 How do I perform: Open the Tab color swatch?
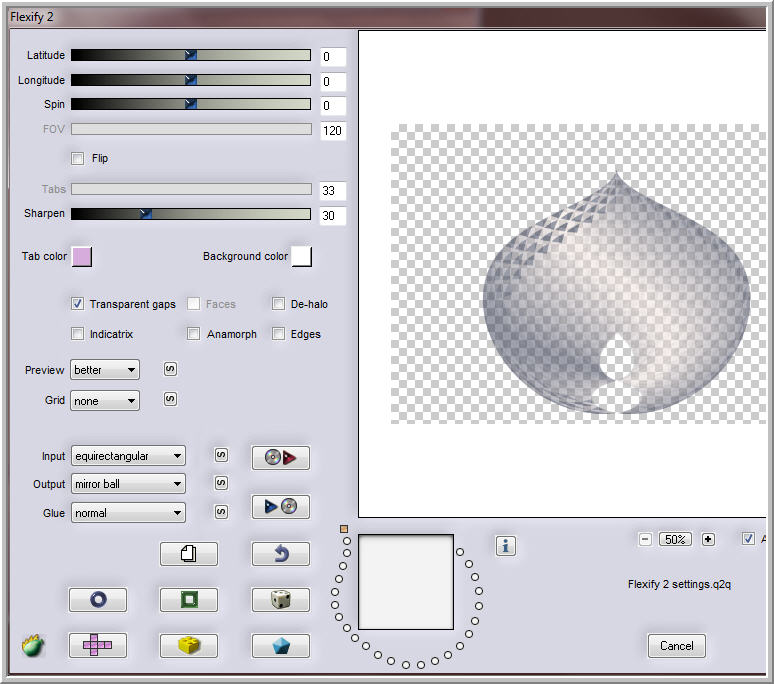point(82,257)
